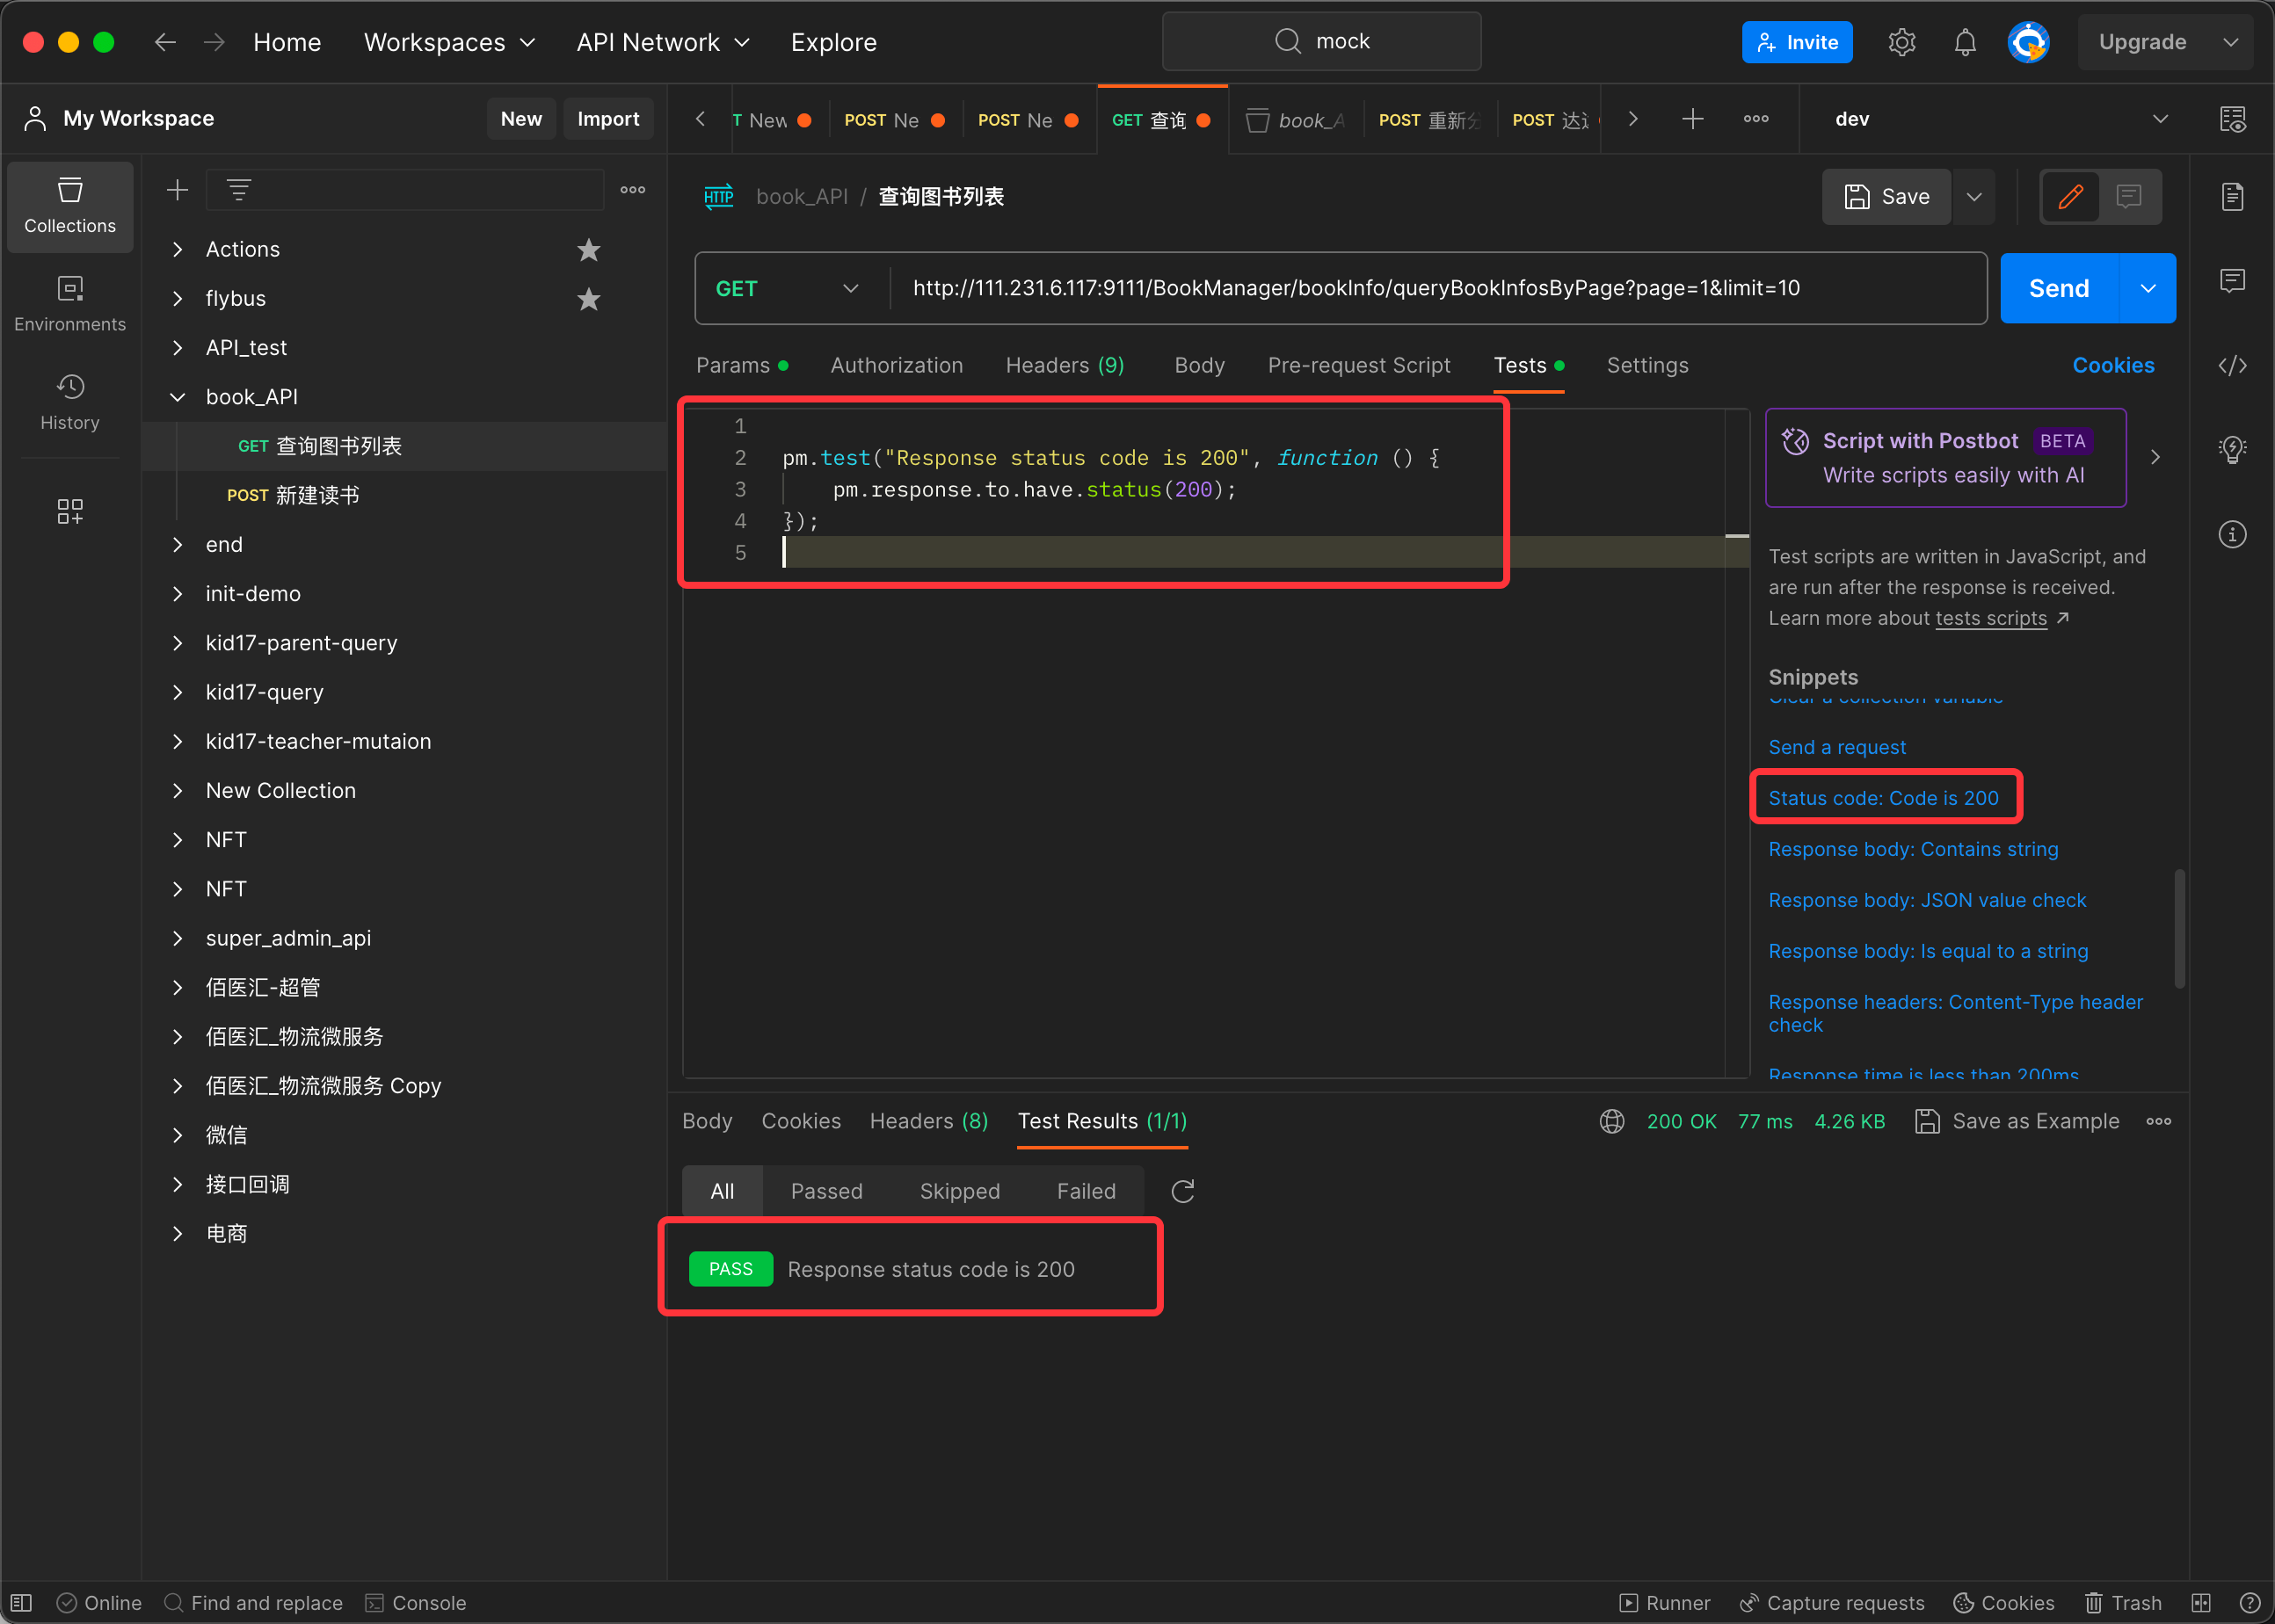Expand the kid17-query collection
This screenshot has height=1624, width=2275.
click(x=178, y=692)
